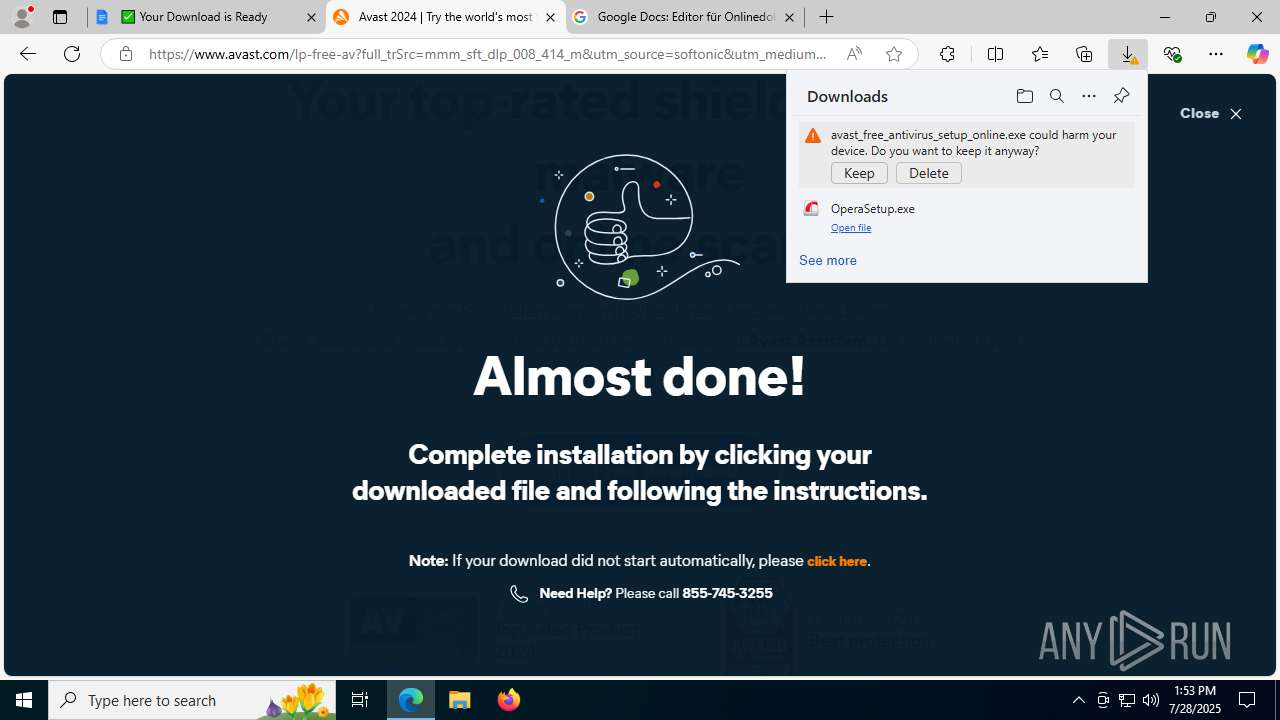Select OperaSetup.exe download entry
This screenshot has width=1280, height=720.
click(967, 217)
